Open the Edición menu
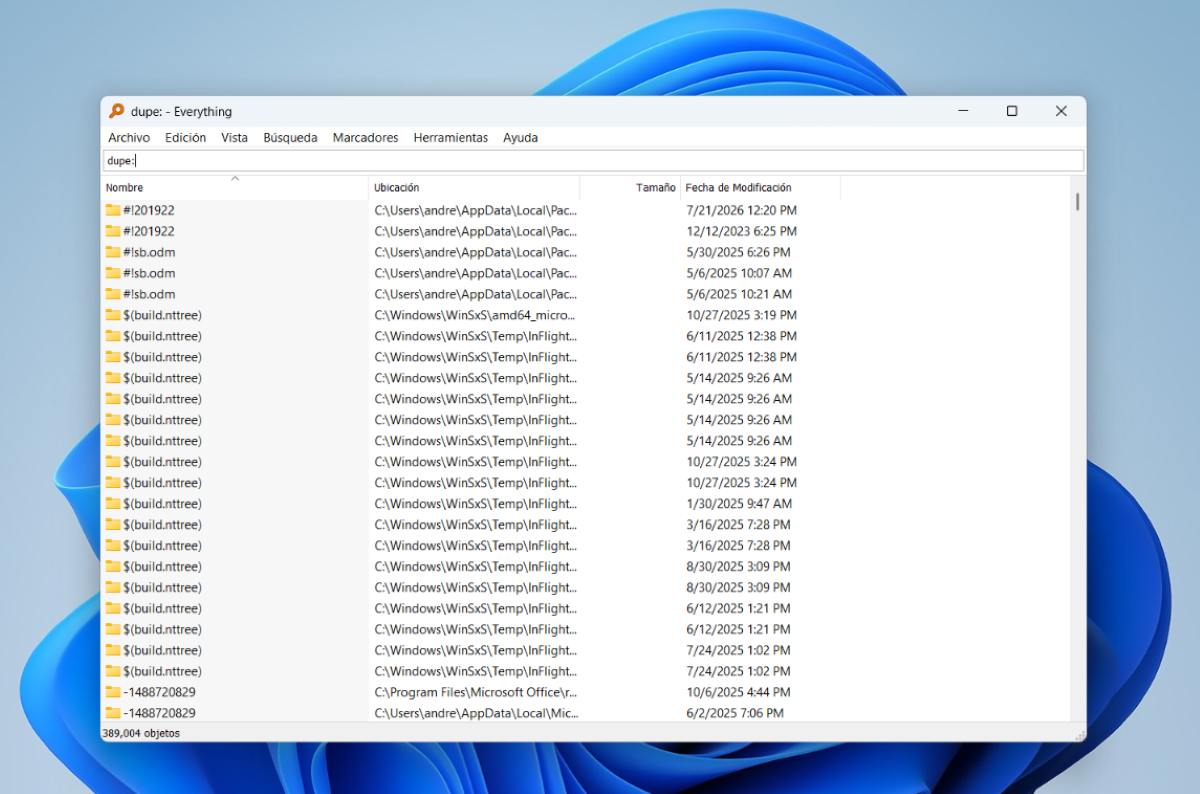 click(x=185, y=138)
